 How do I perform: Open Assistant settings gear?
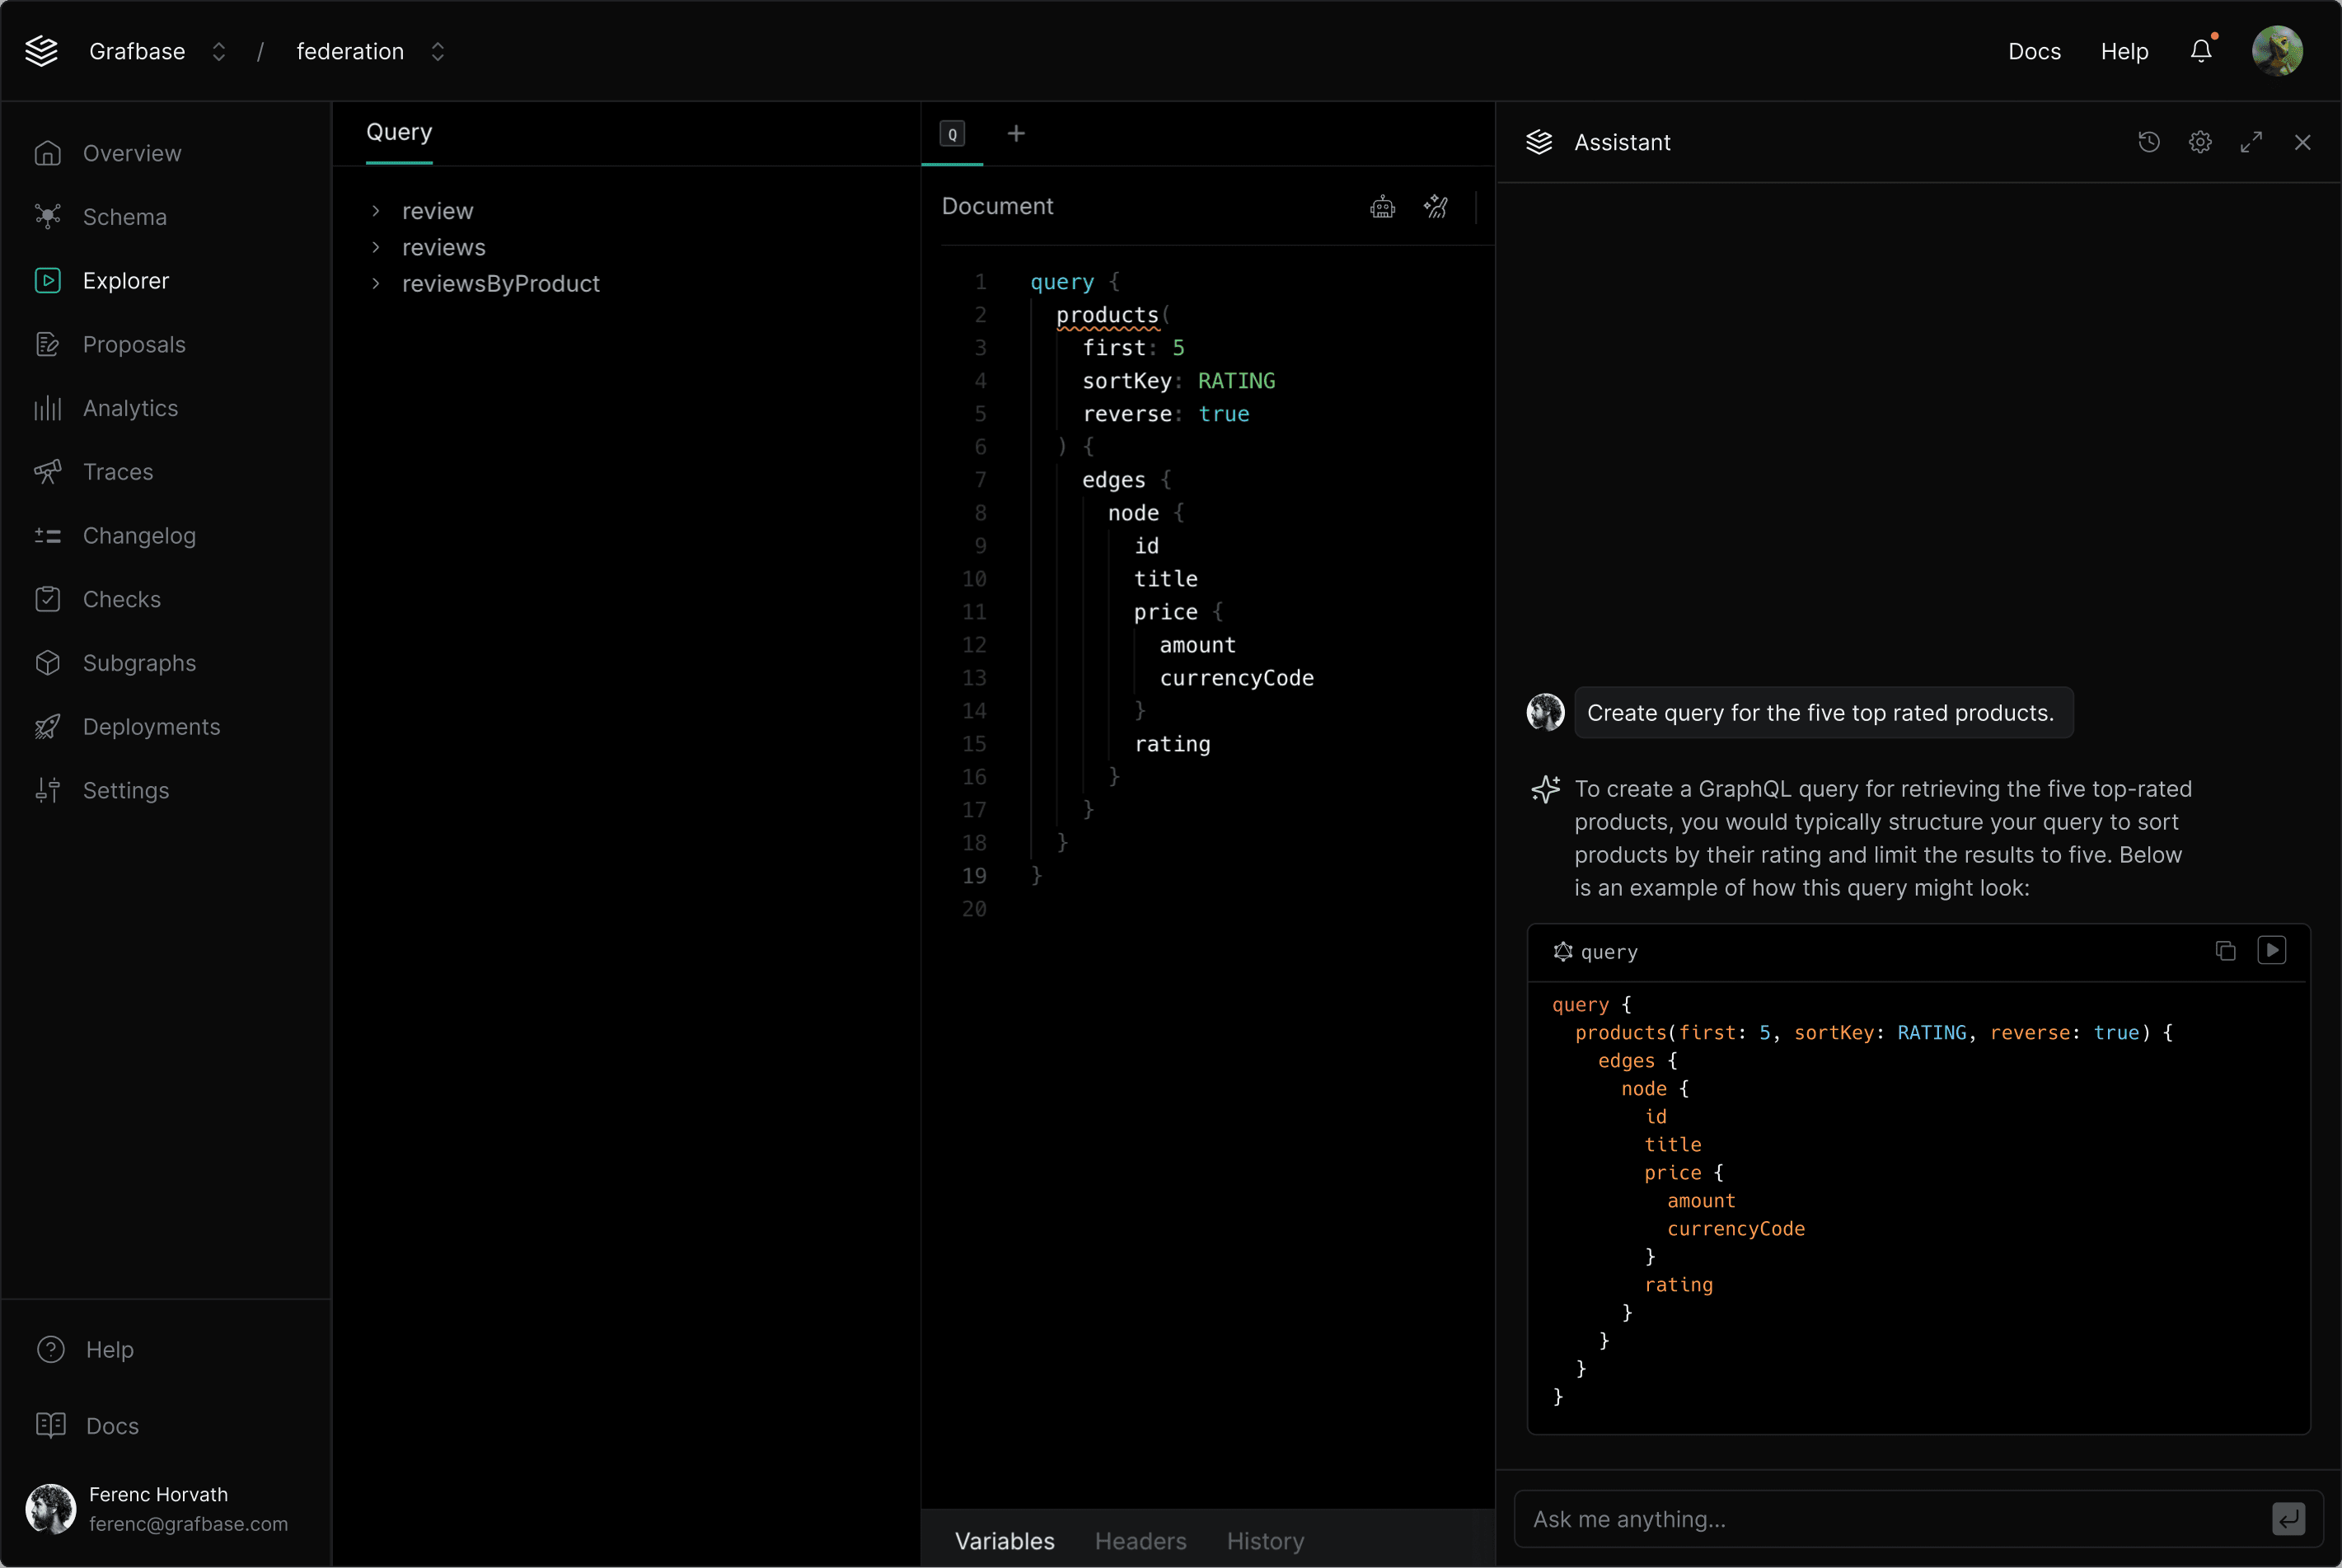click(2199, 142)
